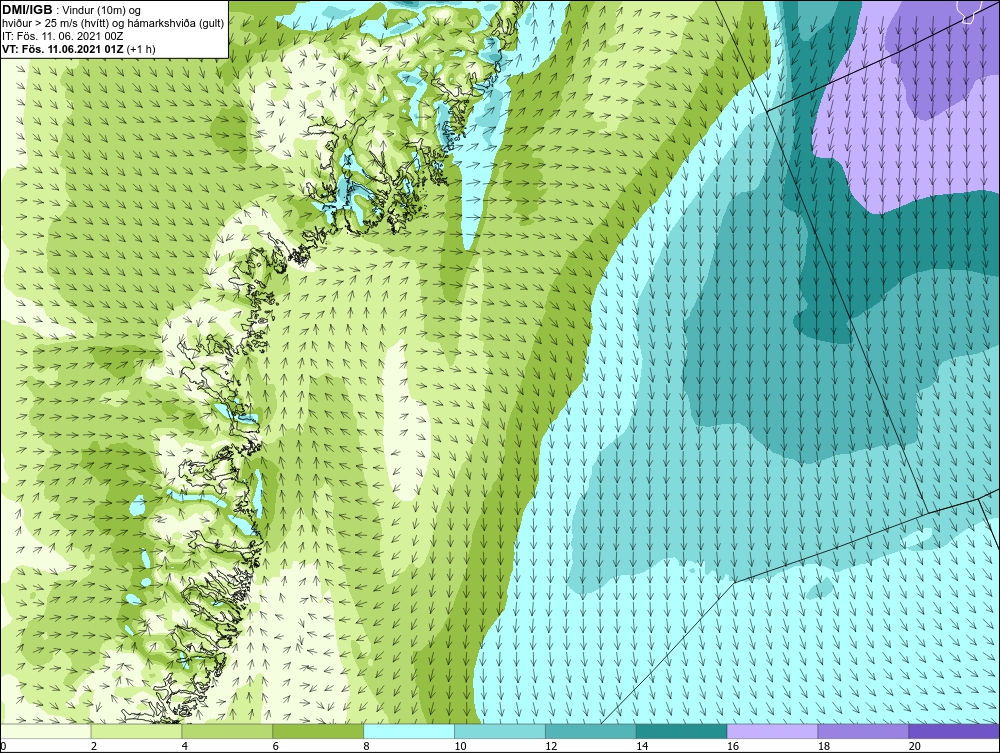This screenshot has width=1000, height=753.
Task: Click the 14–16 m/s dark teal swatch
Action: [682, 731]
